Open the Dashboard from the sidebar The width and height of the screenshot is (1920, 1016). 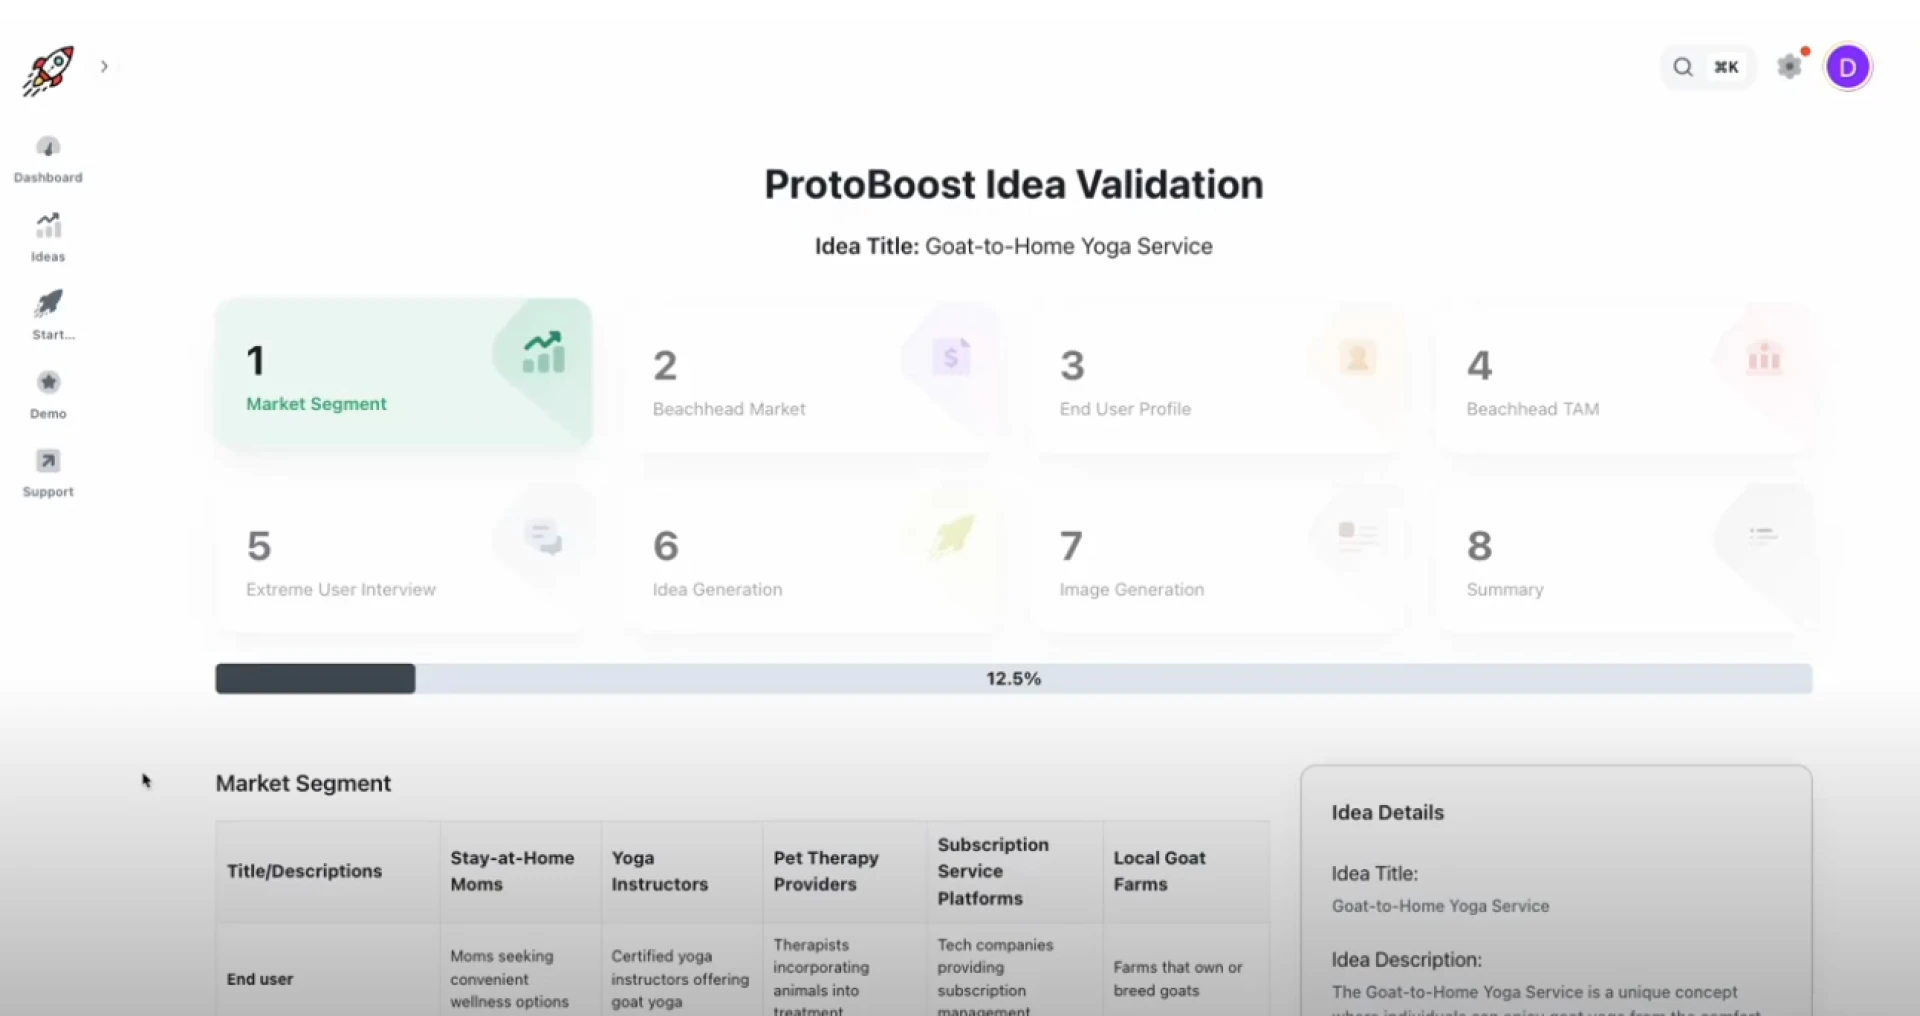point(48,157)
